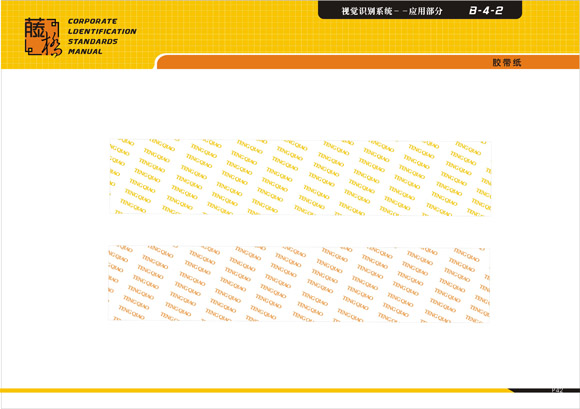The height and width of the screenshot is (409, 580).
Task: Click the middle of the orange title bar
Action: coord(368,62)
